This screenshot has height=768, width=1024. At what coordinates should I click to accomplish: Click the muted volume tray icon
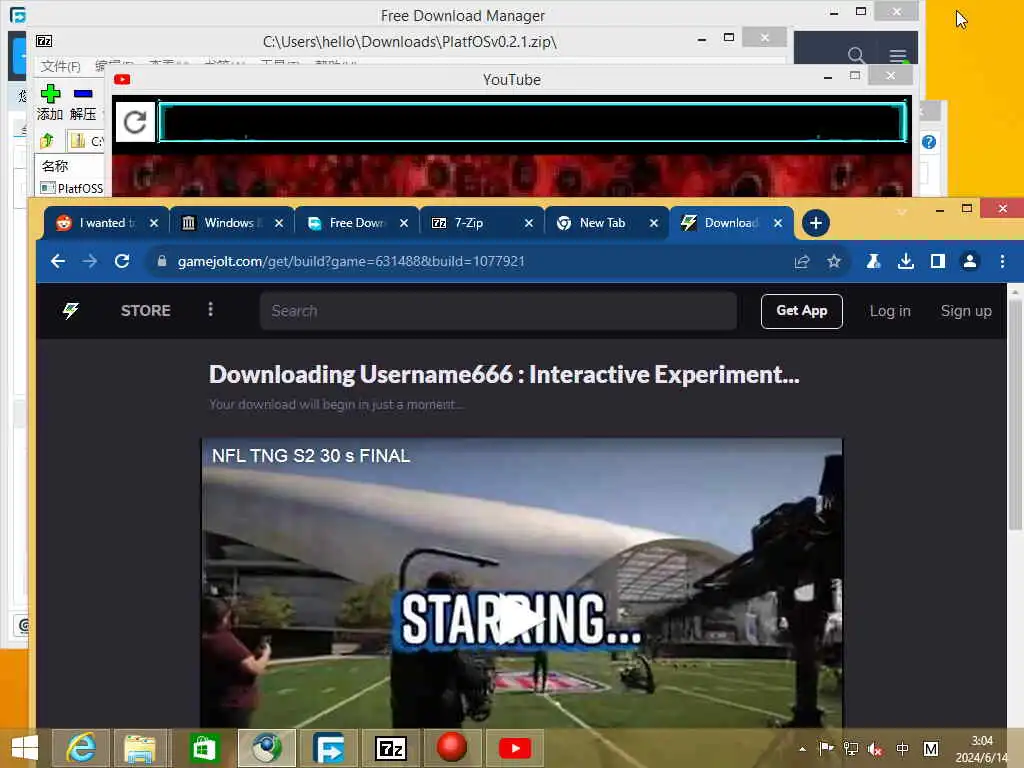click(875, 749)
